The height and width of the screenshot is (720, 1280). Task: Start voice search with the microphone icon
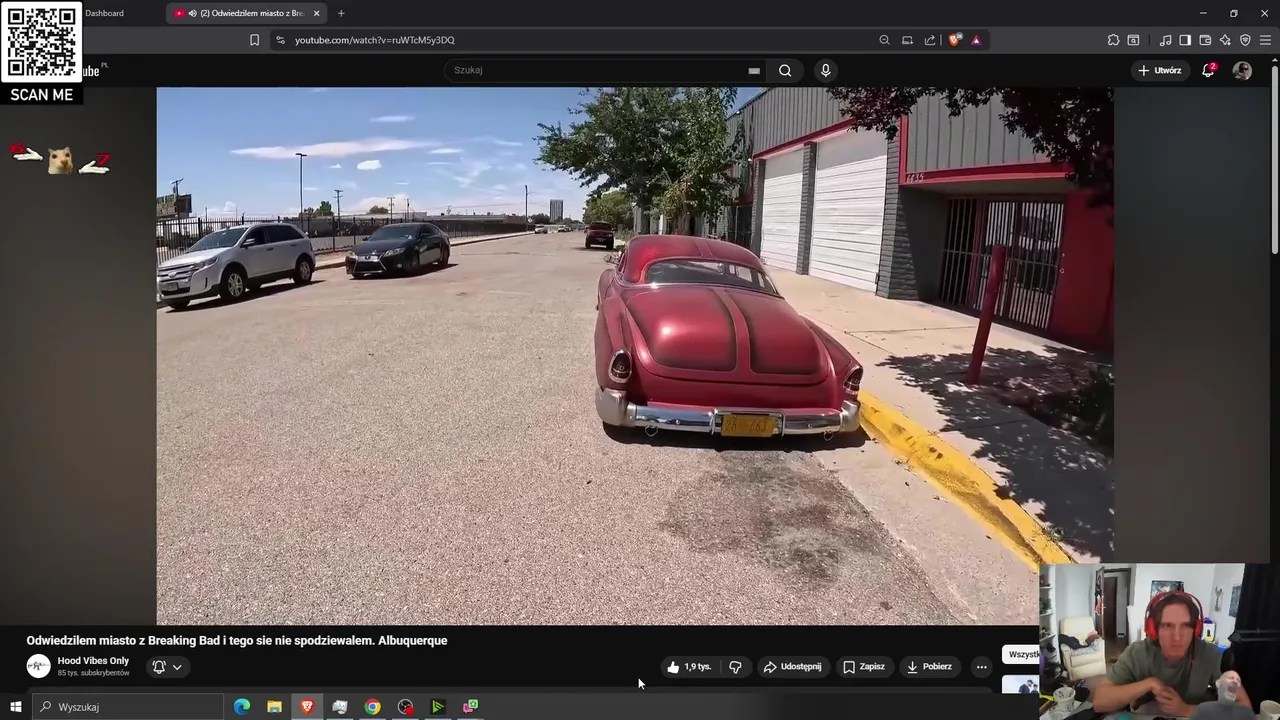(x=825, y=70)
